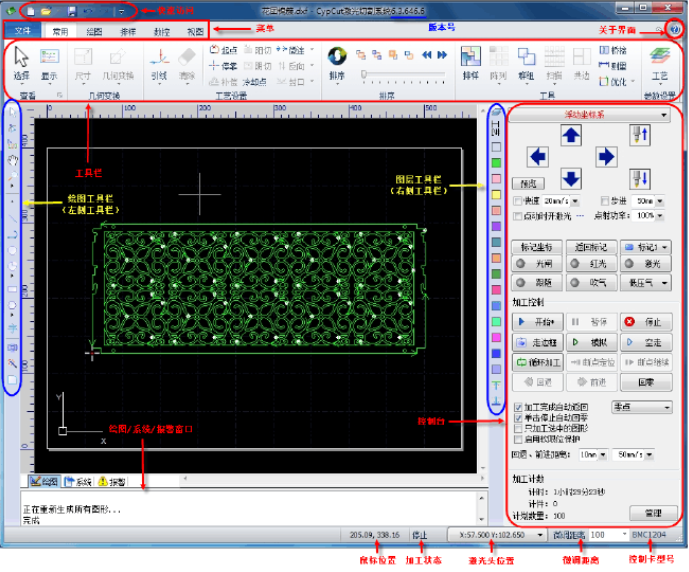This screenshot has height=572, width=689.
Task: Click the help icon at top right
Action: point(673,32)
